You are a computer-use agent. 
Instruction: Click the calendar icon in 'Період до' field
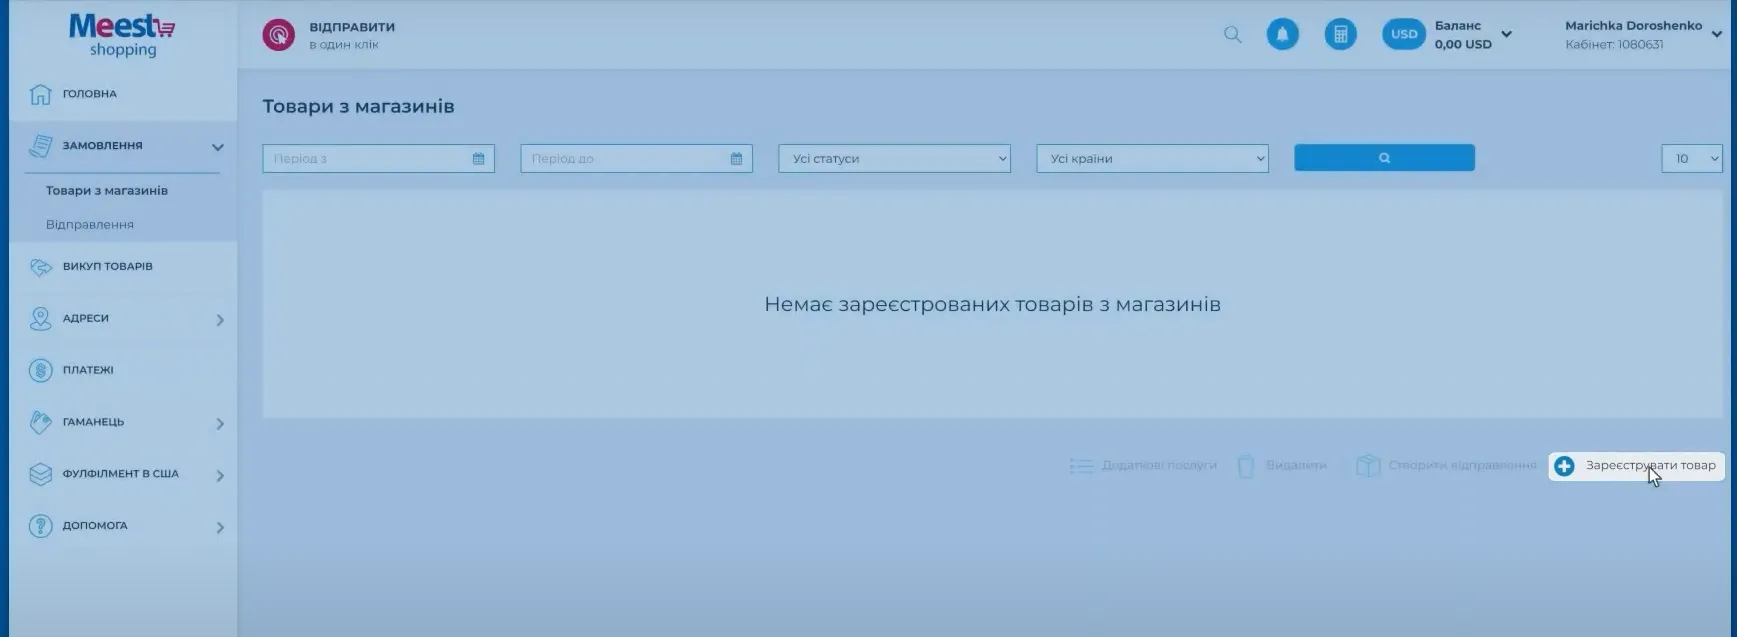tap(736, 159)
